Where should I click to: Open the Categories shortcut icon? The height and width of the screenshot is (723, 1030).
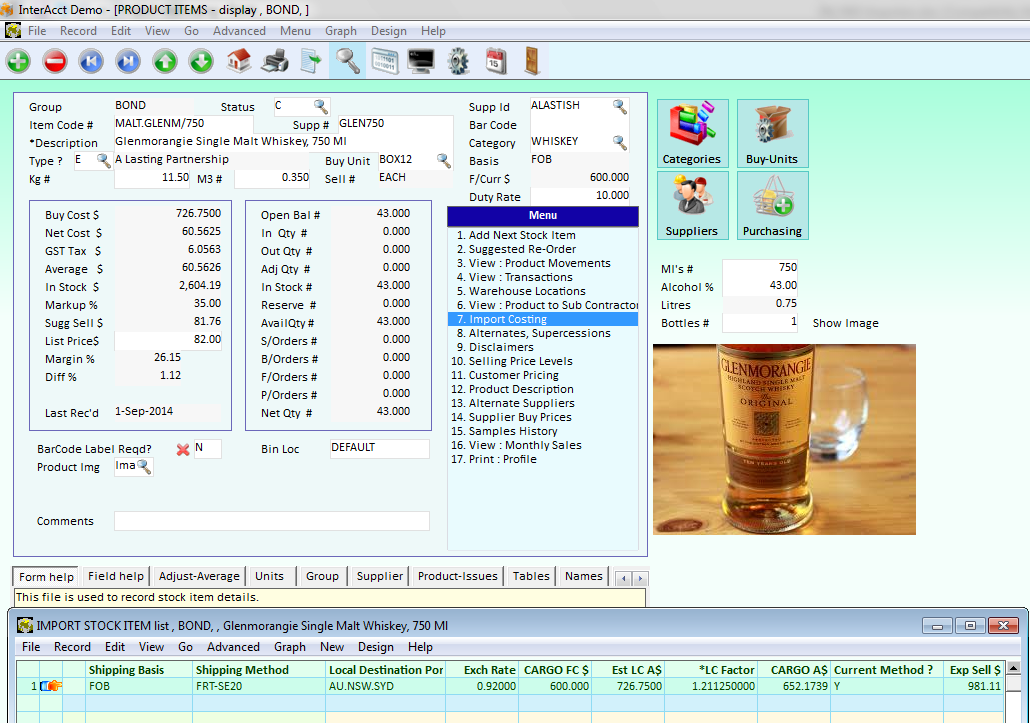click(x=692, y=133)
